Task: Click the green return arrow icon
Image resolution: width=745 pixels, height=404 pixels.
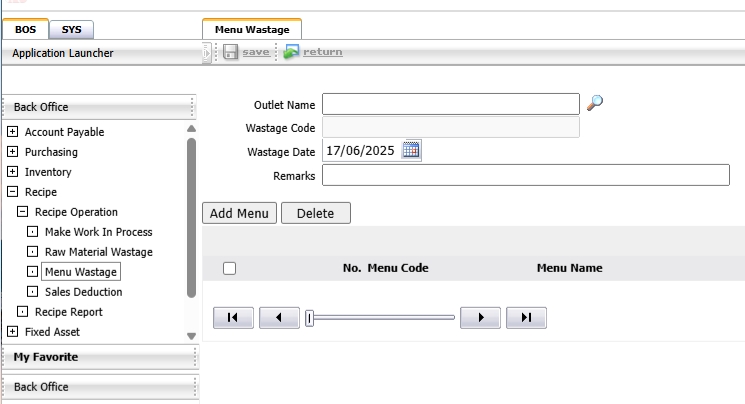Action: pyautogui.click(x=291, y=52)
